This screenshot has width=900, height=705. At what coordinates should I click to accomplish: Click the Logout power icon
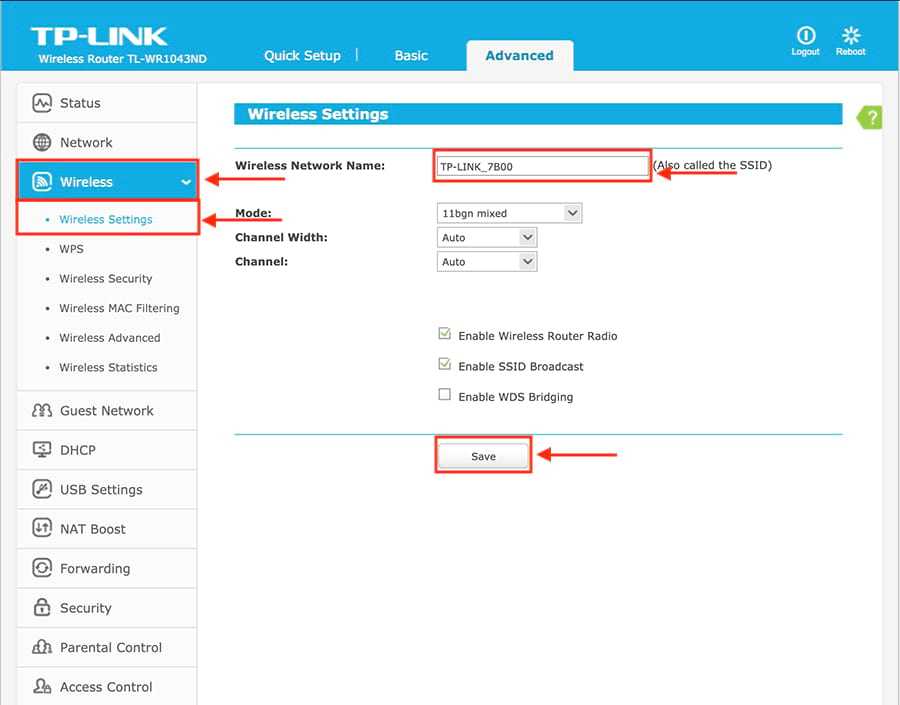coord(805,36)
